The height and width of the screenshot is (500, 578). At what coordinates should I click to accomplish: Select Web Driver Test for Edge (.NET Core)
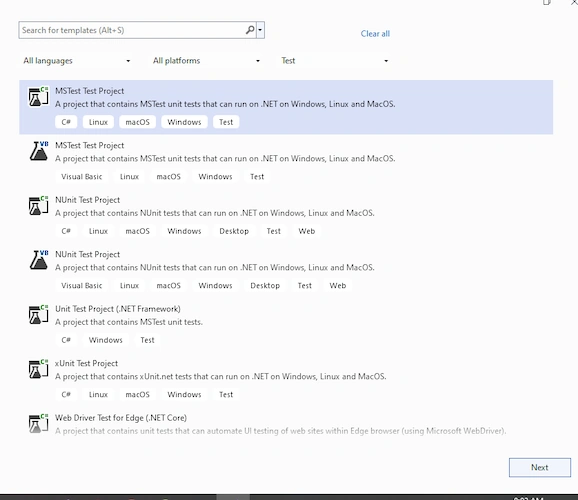[x=121, y=418]
